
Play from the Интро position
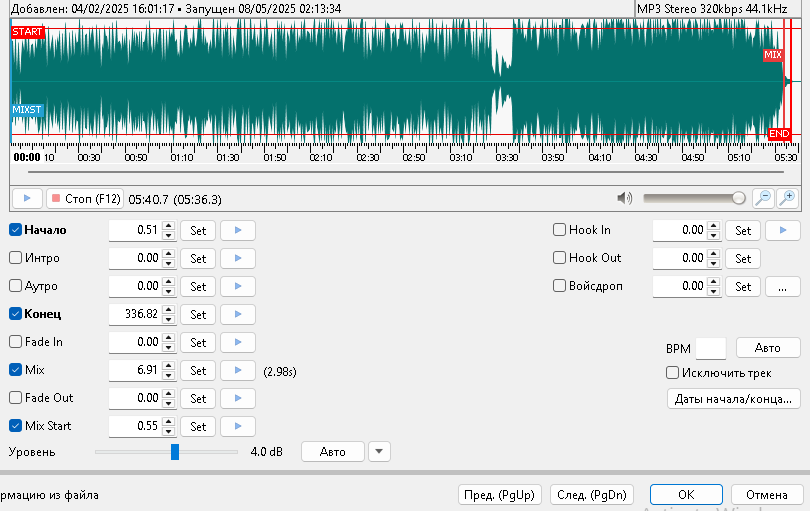point(238,258)
